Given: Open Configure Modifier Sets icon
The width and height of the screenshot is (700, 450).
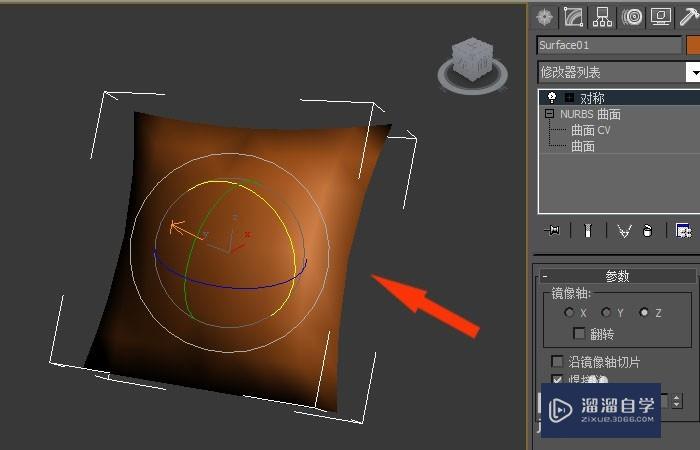Looking at the screenshot, I should point(683,231).
